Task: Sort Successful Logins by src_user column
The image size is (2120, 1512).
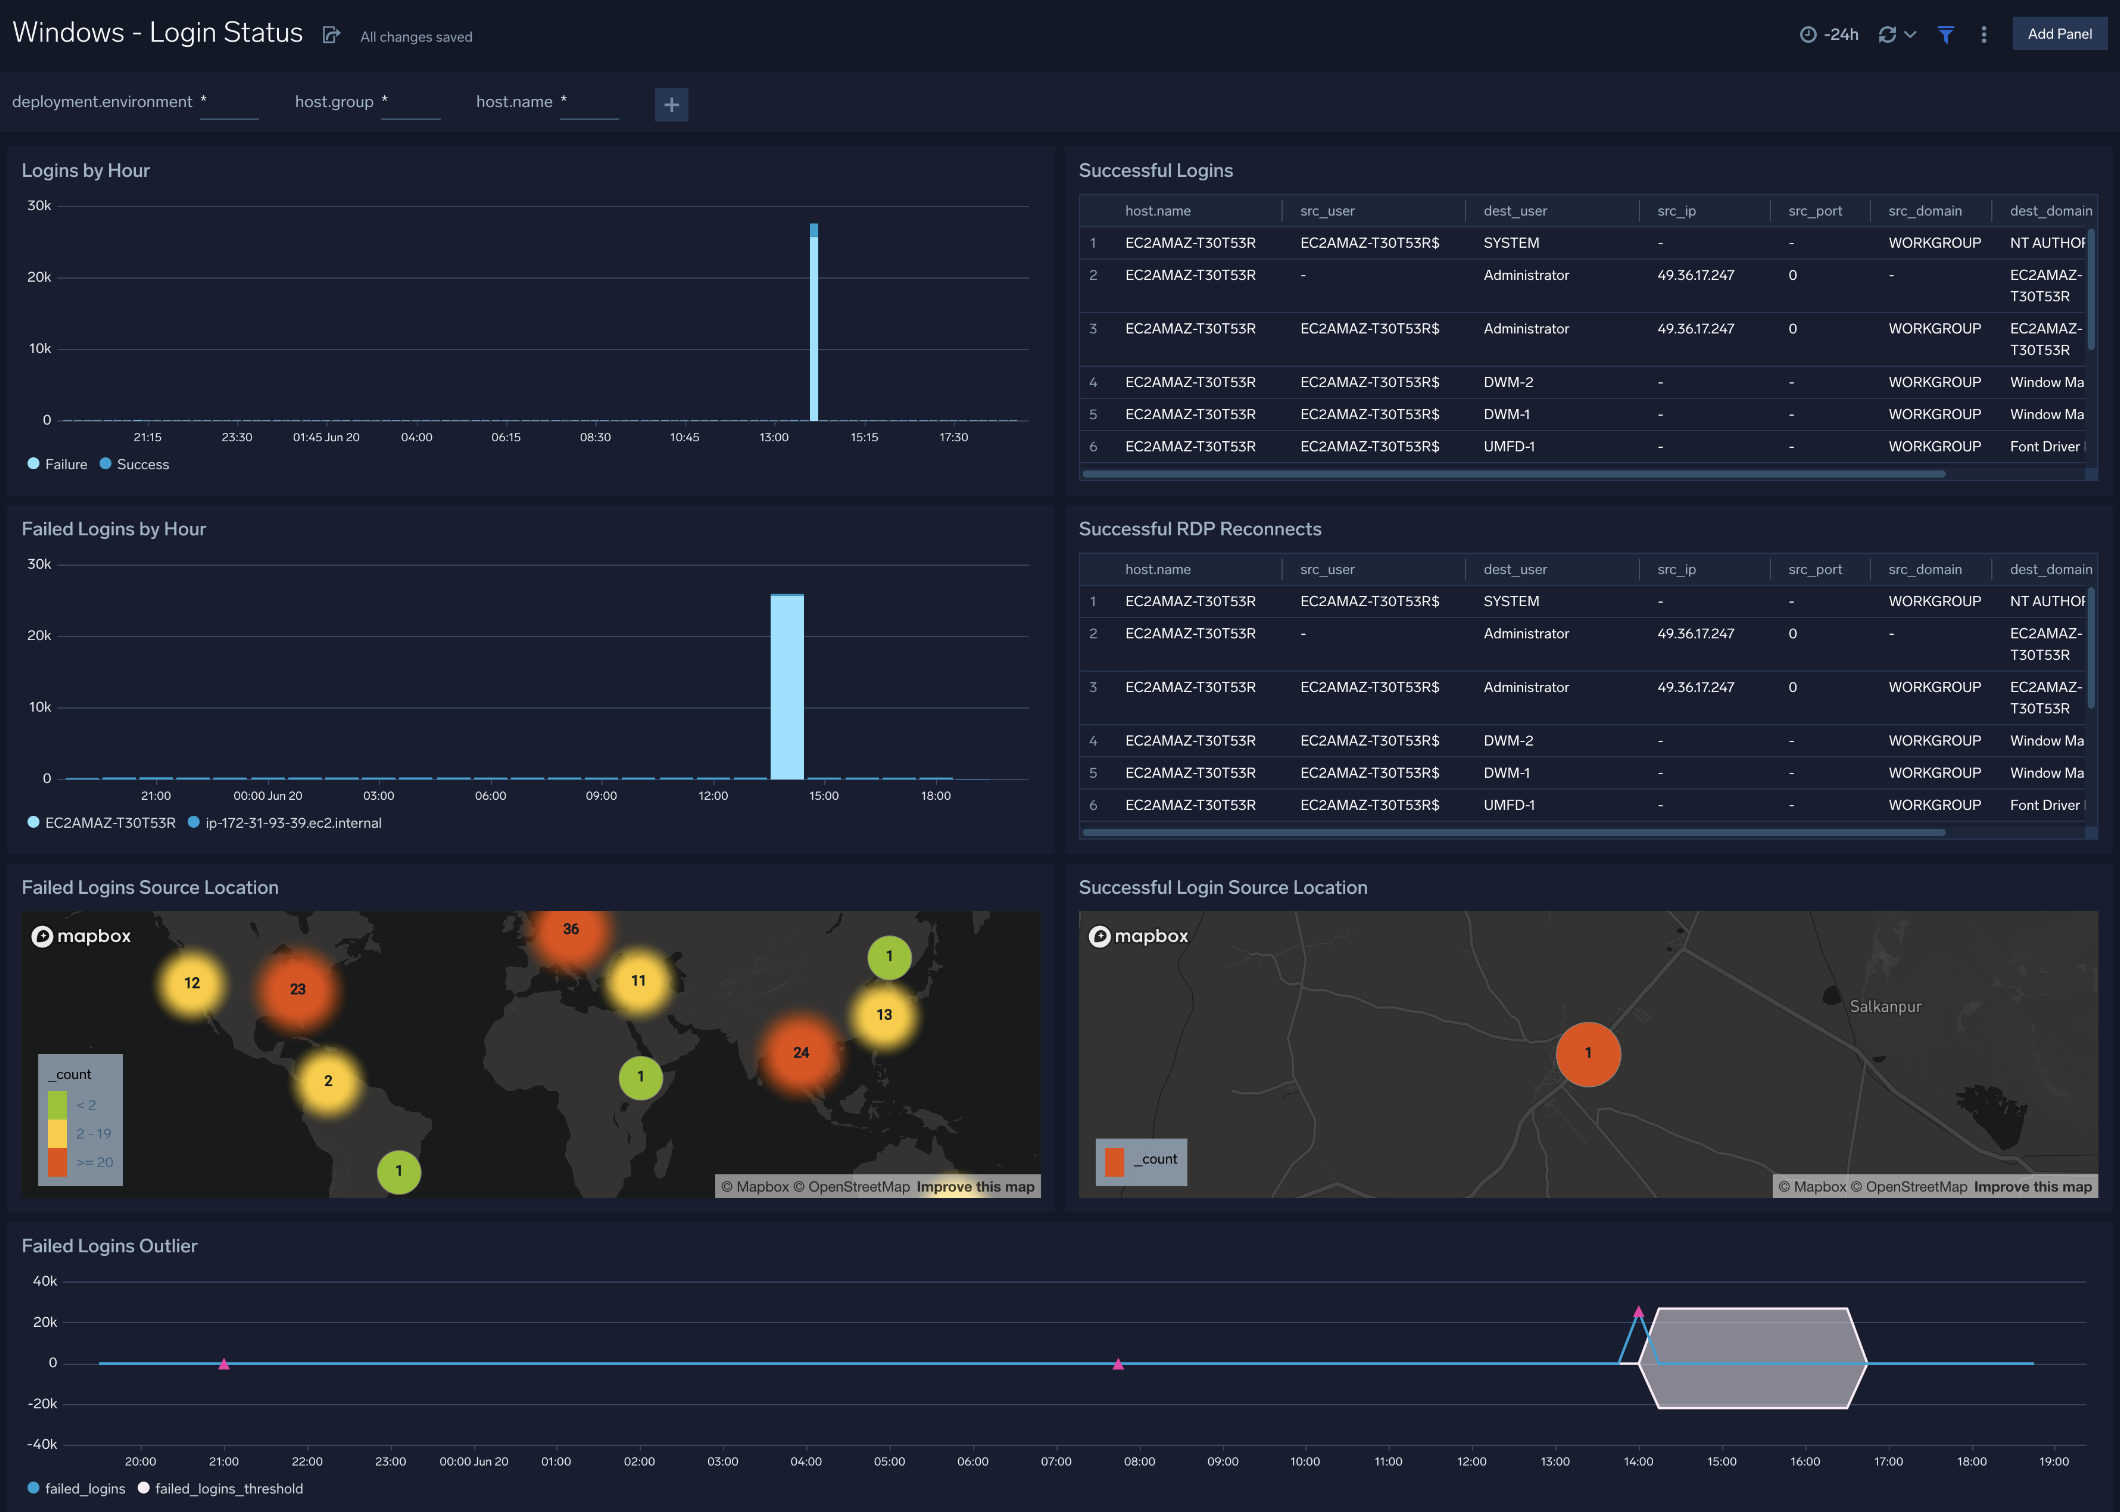Action: 1327,211
